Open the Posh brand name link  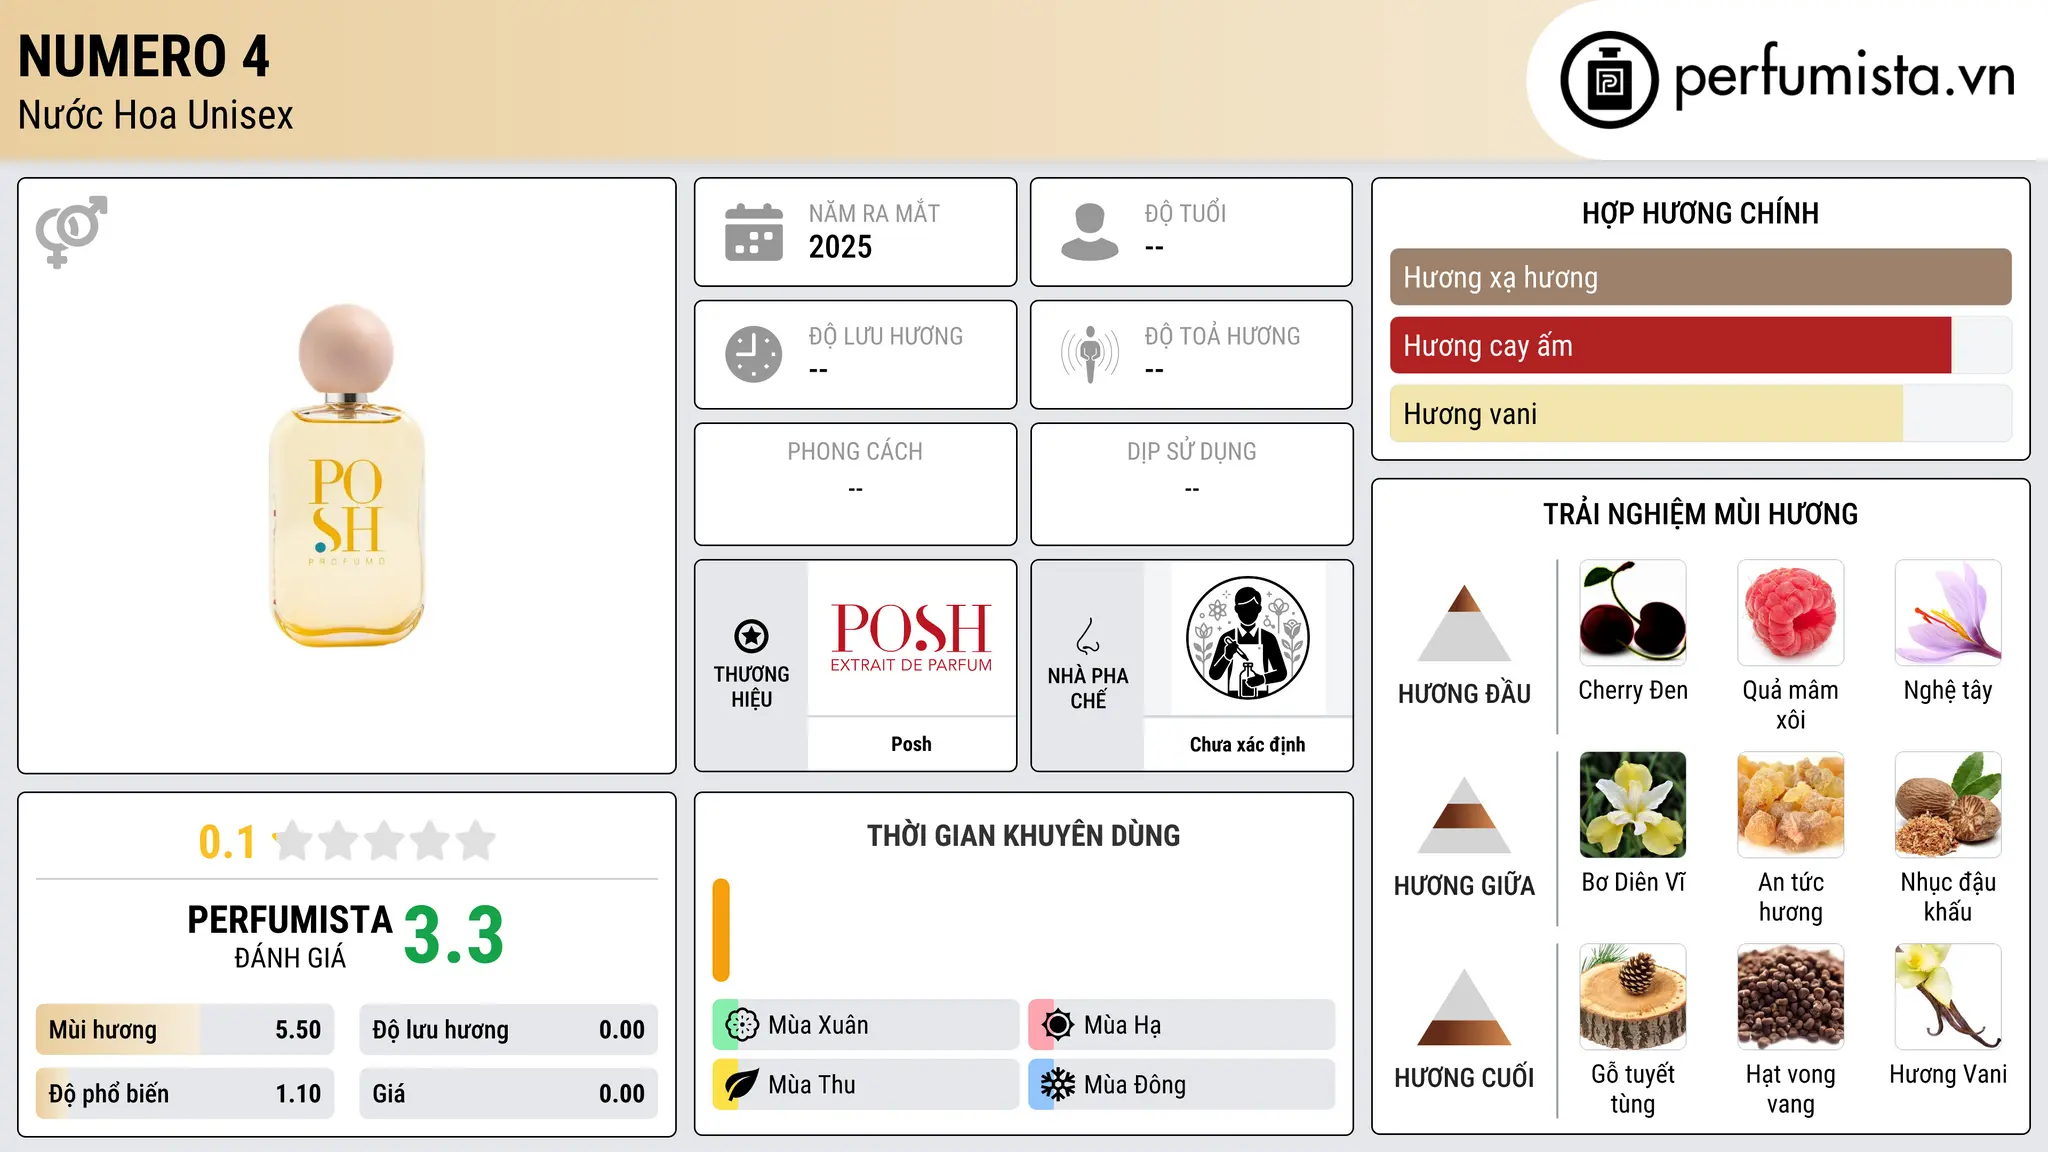coord(911,744)
